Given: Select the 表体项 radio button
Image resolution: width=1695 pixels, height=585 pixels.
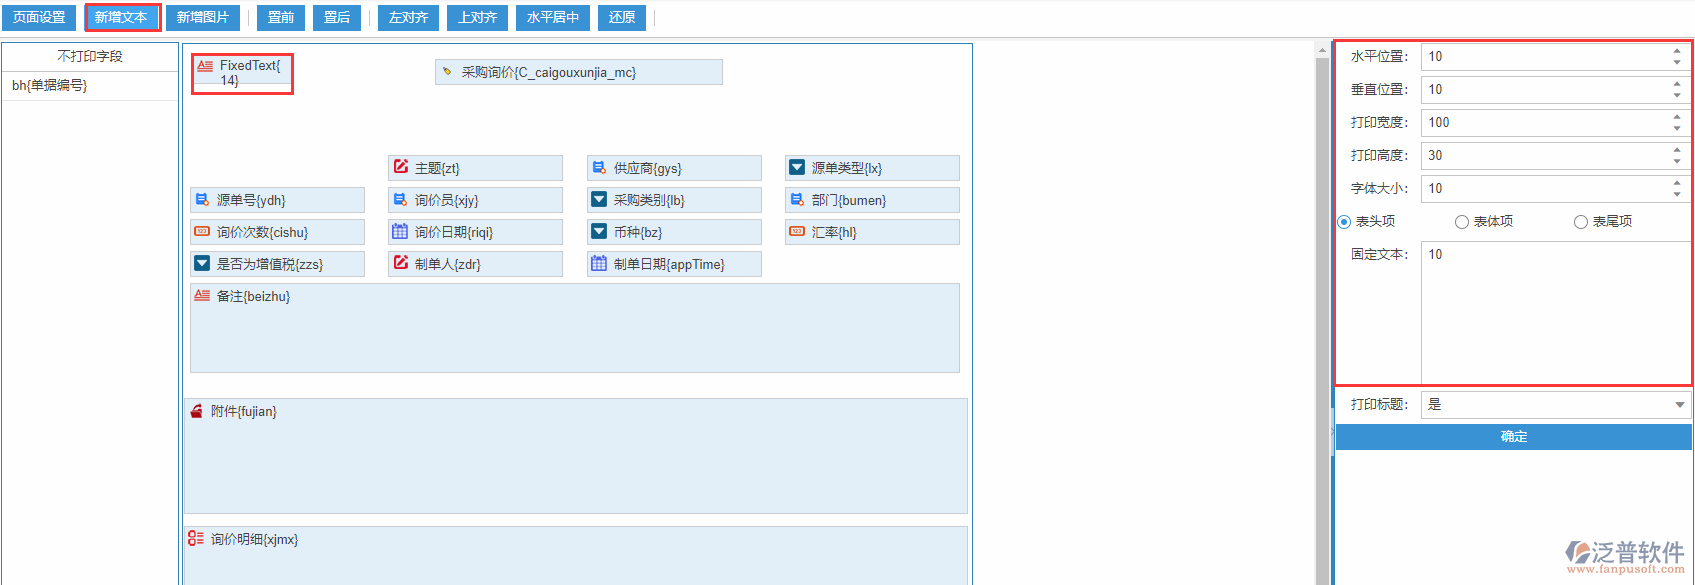Looking at the screenshot, I should click(1462, 222).
